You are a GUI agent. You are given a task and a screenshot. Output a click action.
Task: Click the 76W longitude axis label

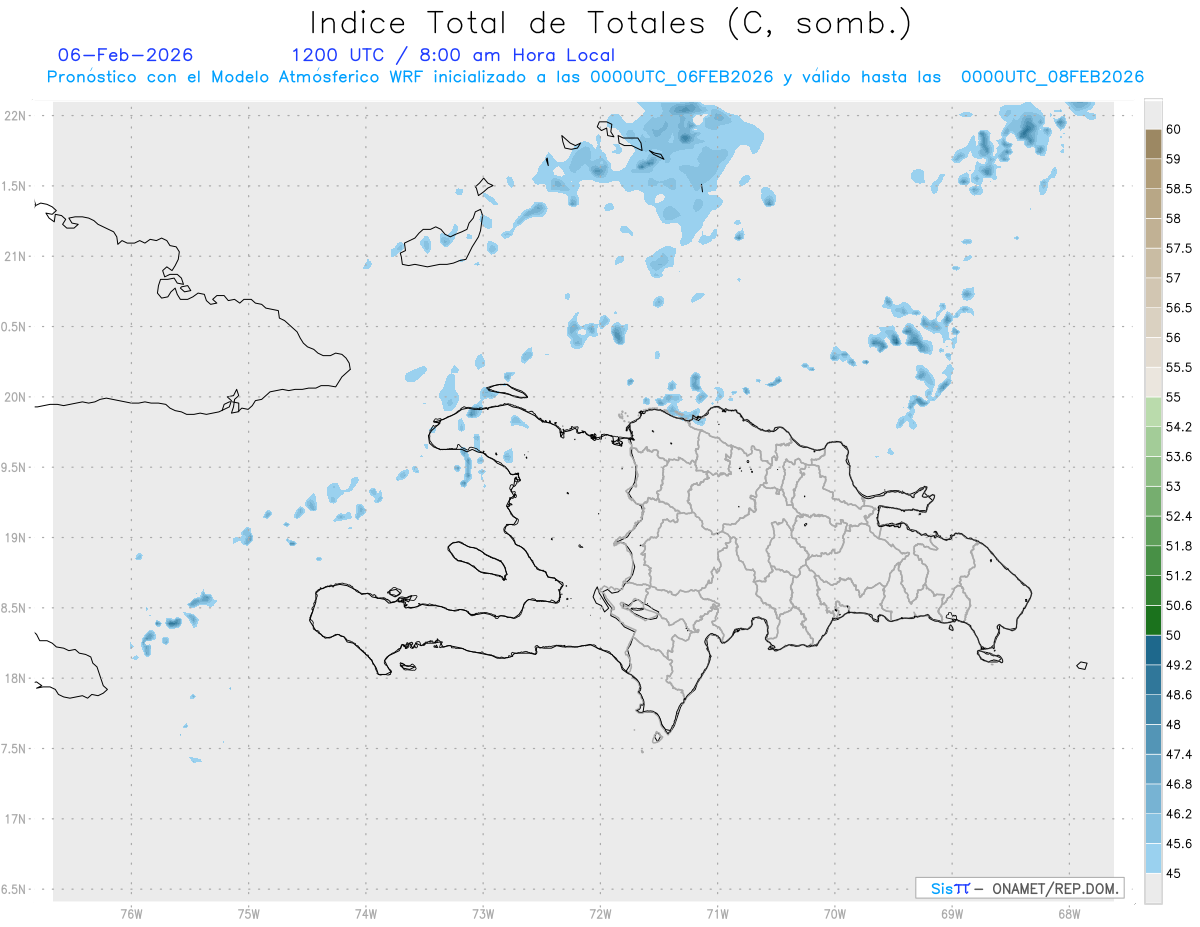coord(131,913)
